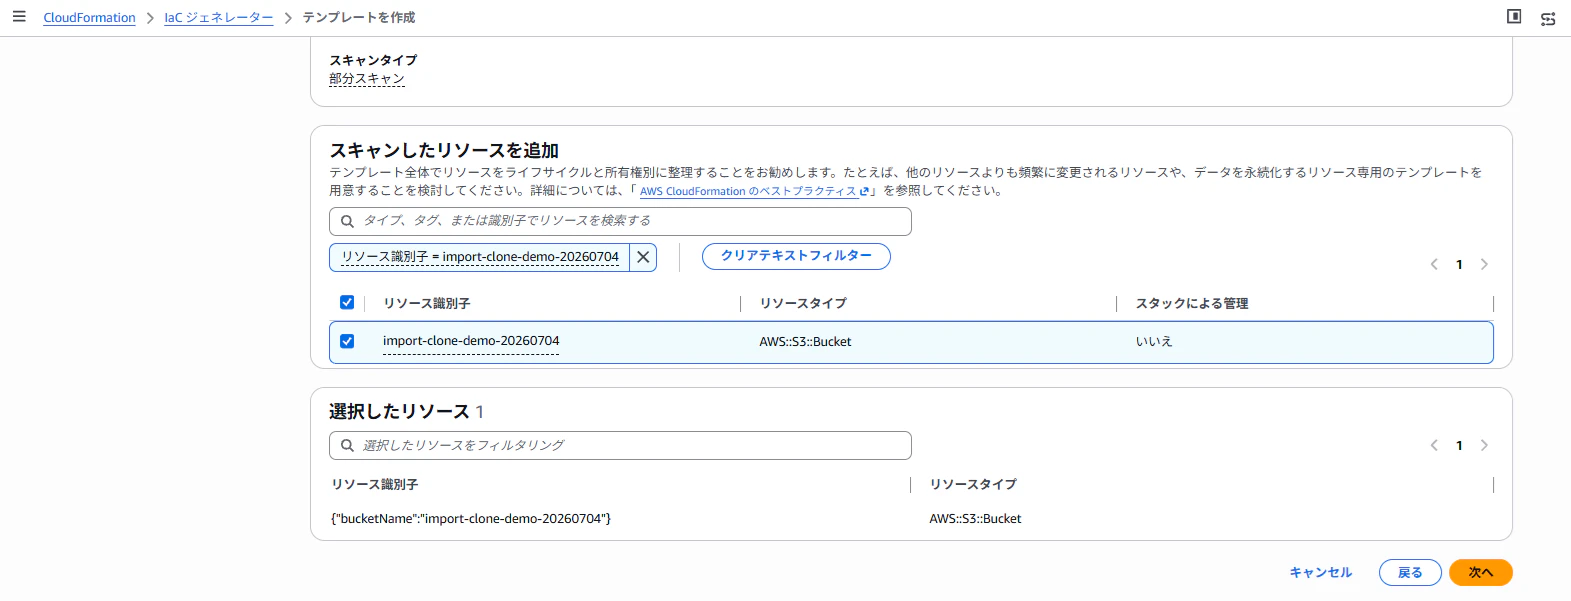Open AWS CloudFormation のベストプラクティス link
This screenshot has width=1571, height=601.
(754, 191)
